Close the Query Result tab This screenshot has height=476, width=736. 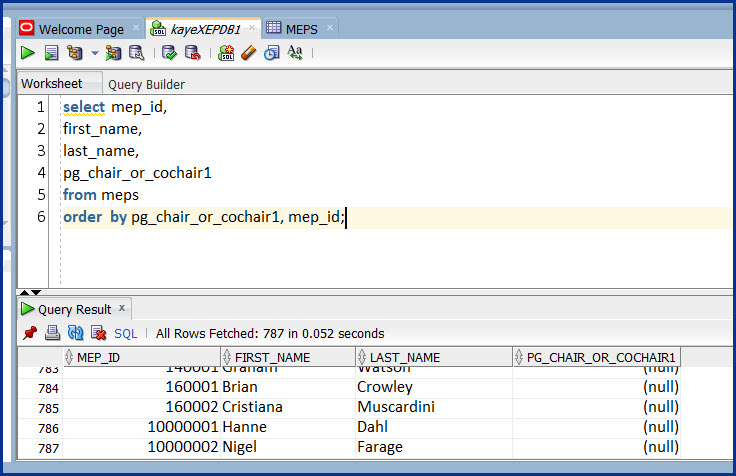coord(122,308)
